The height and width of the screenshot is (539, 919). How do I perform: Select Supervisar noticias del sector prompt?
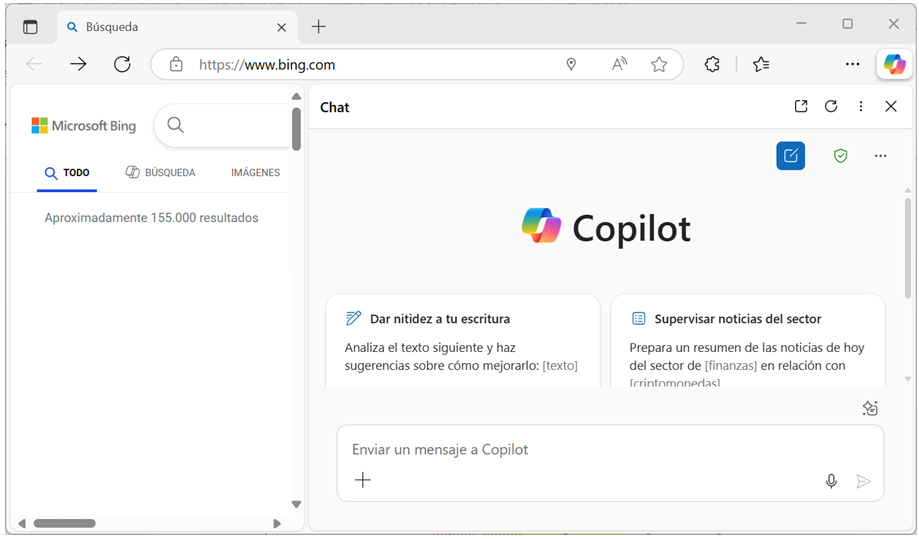tap(748, 340)
